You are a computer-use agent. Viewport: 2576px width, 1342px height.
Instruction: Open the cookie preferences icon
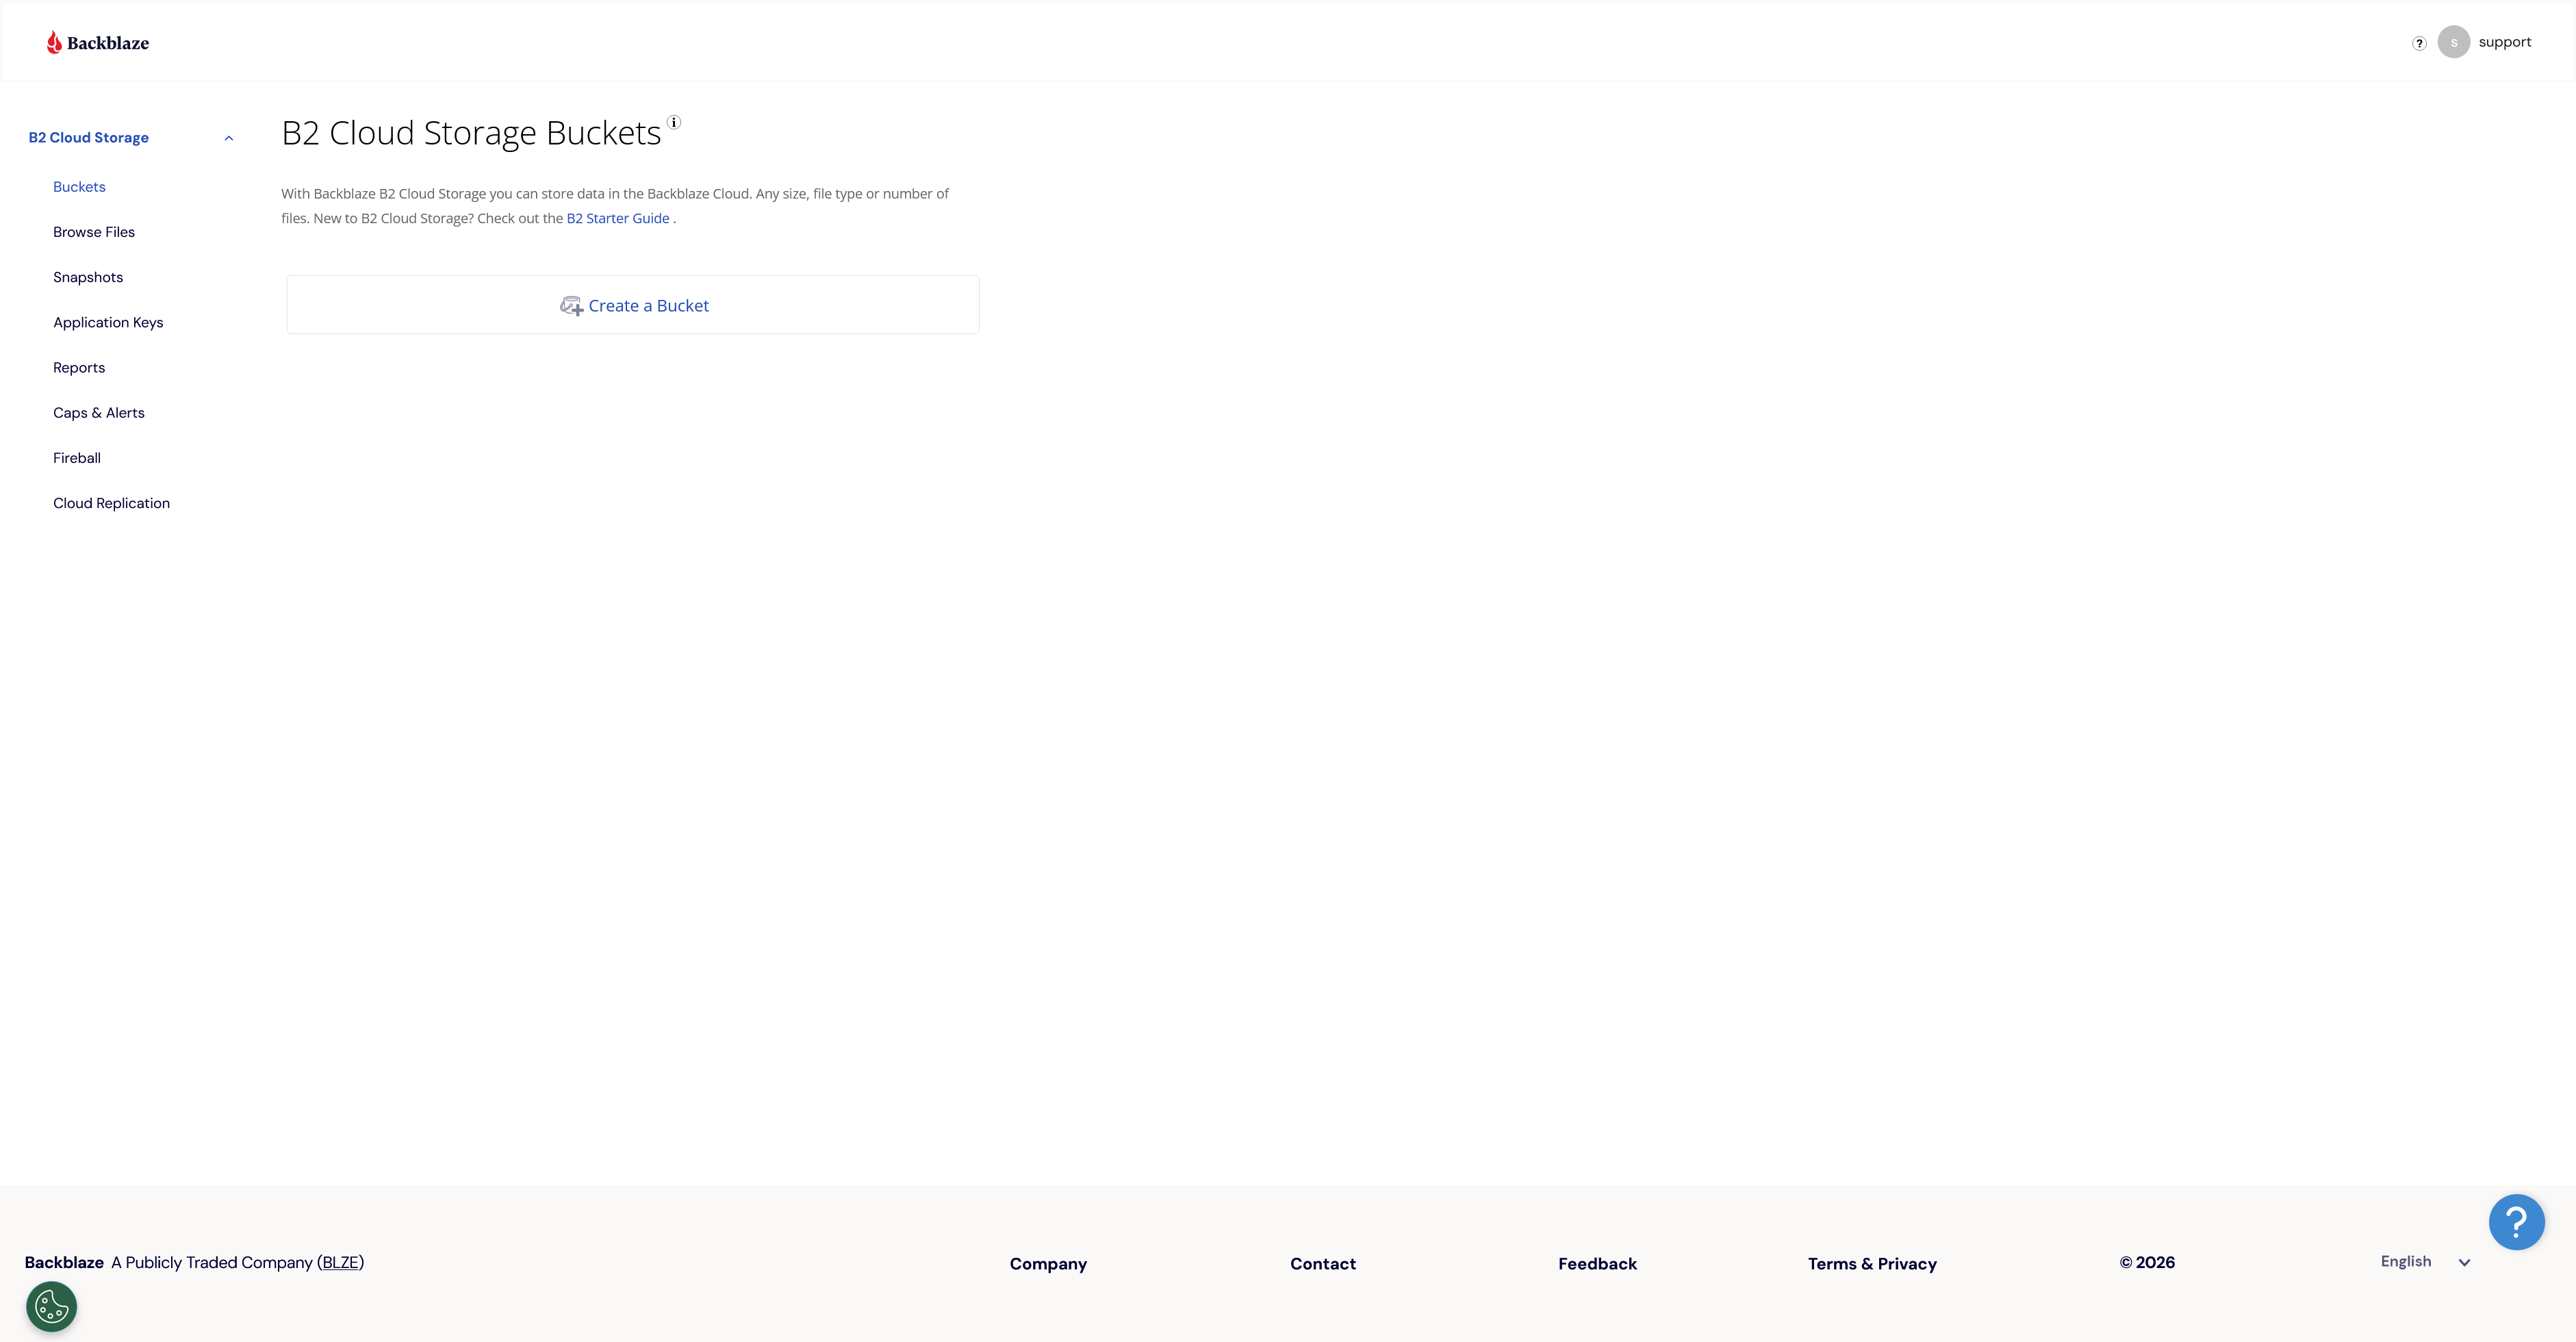[51, 1306]
